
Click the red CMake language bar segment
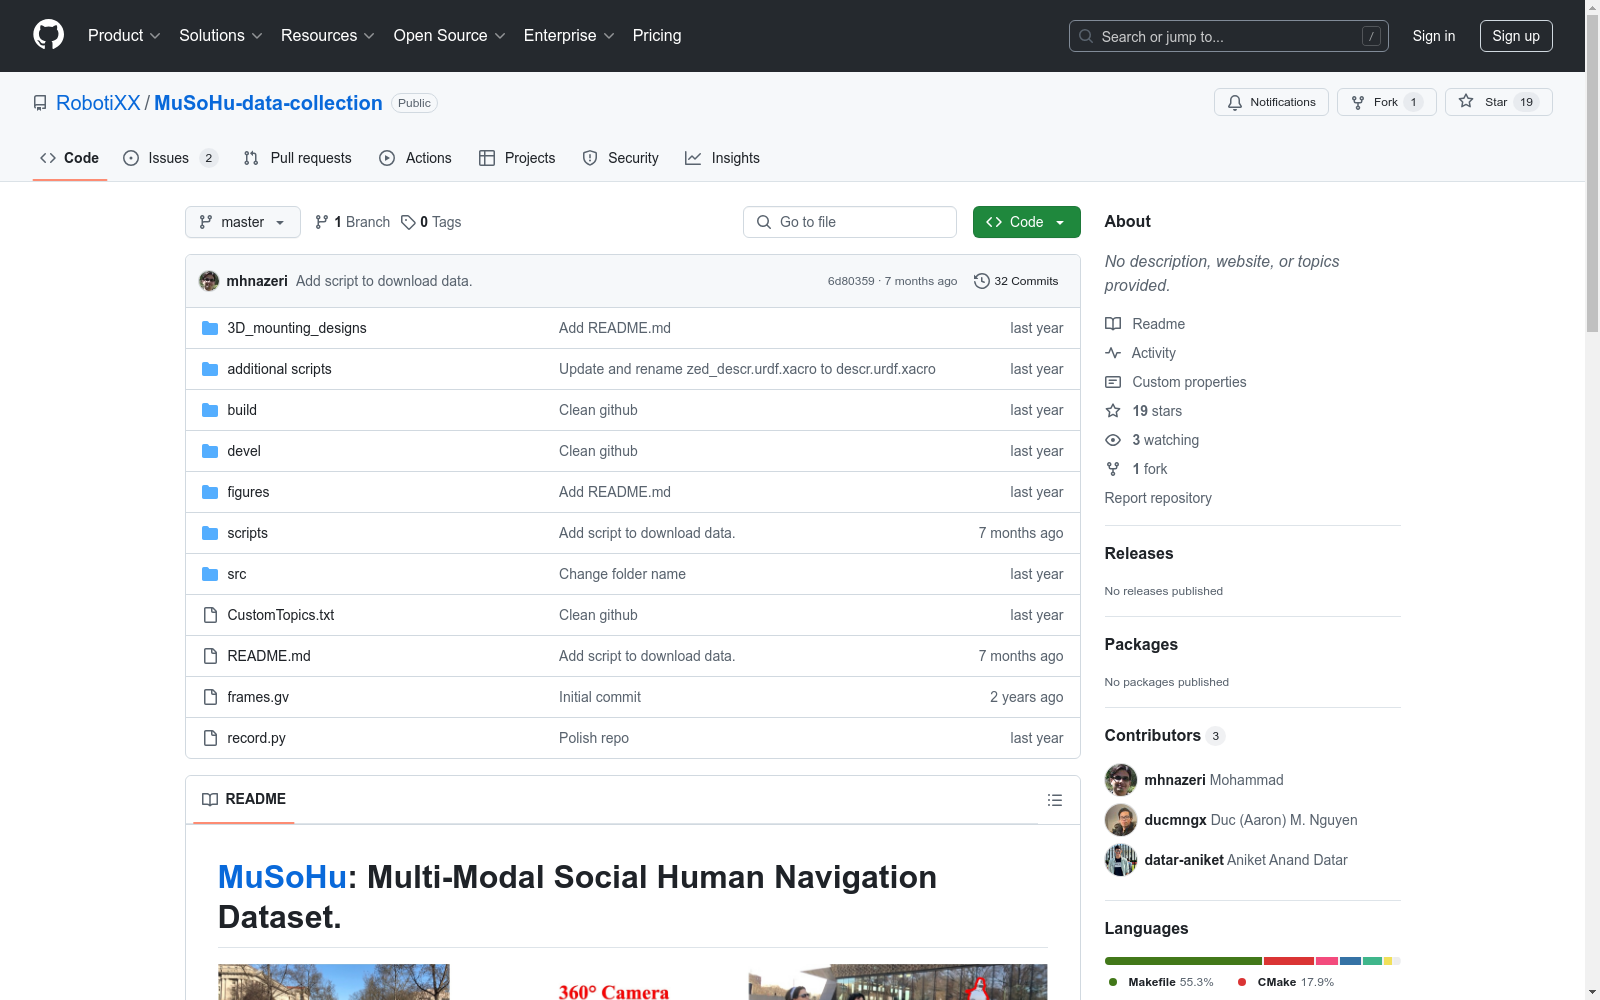[x=1289, y=961]
